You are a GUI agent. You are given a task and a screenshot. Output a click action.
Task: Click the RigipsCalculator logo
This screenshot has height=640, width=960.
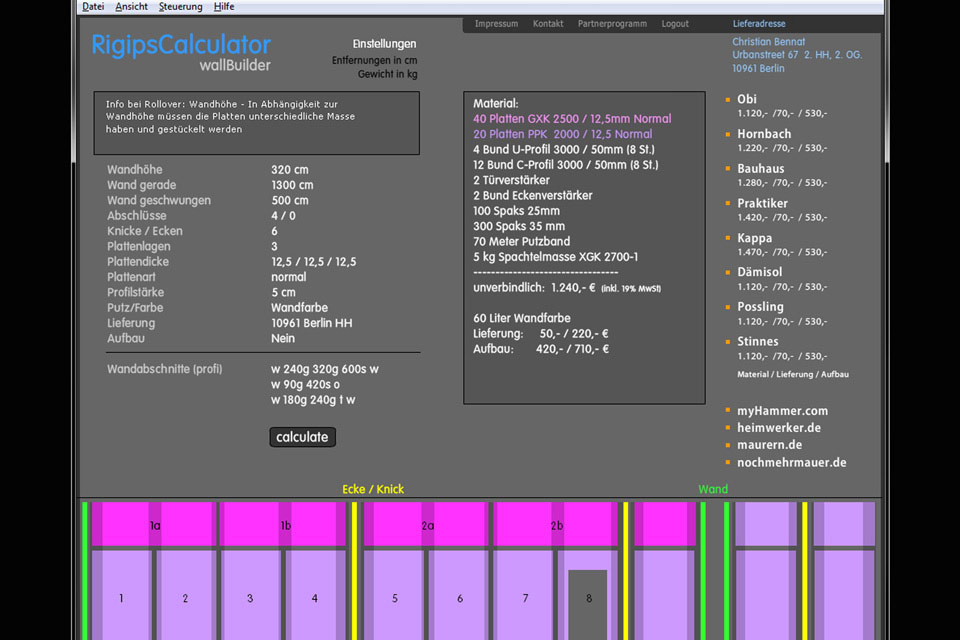click(x=181, y=45)
